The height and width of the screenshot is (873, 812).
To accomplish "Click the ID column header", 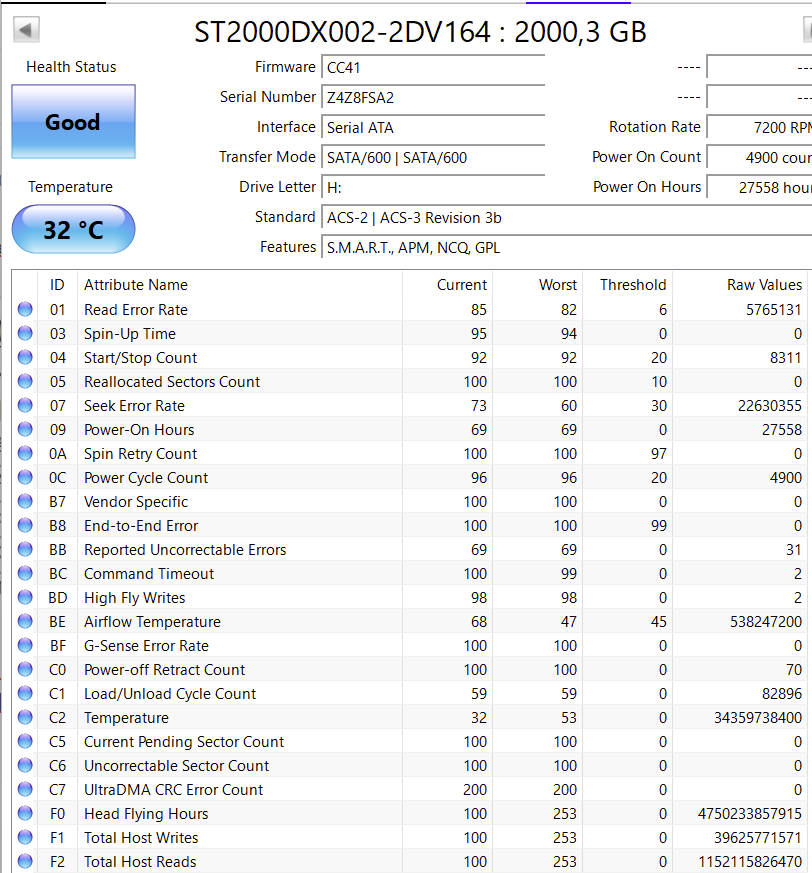I will pyautogui.click(x=57, y=285).
